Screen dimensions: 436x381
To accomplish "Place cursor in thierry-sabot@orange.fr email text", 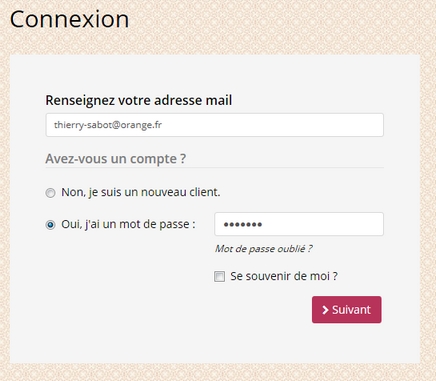I will (x=108, y=125).
